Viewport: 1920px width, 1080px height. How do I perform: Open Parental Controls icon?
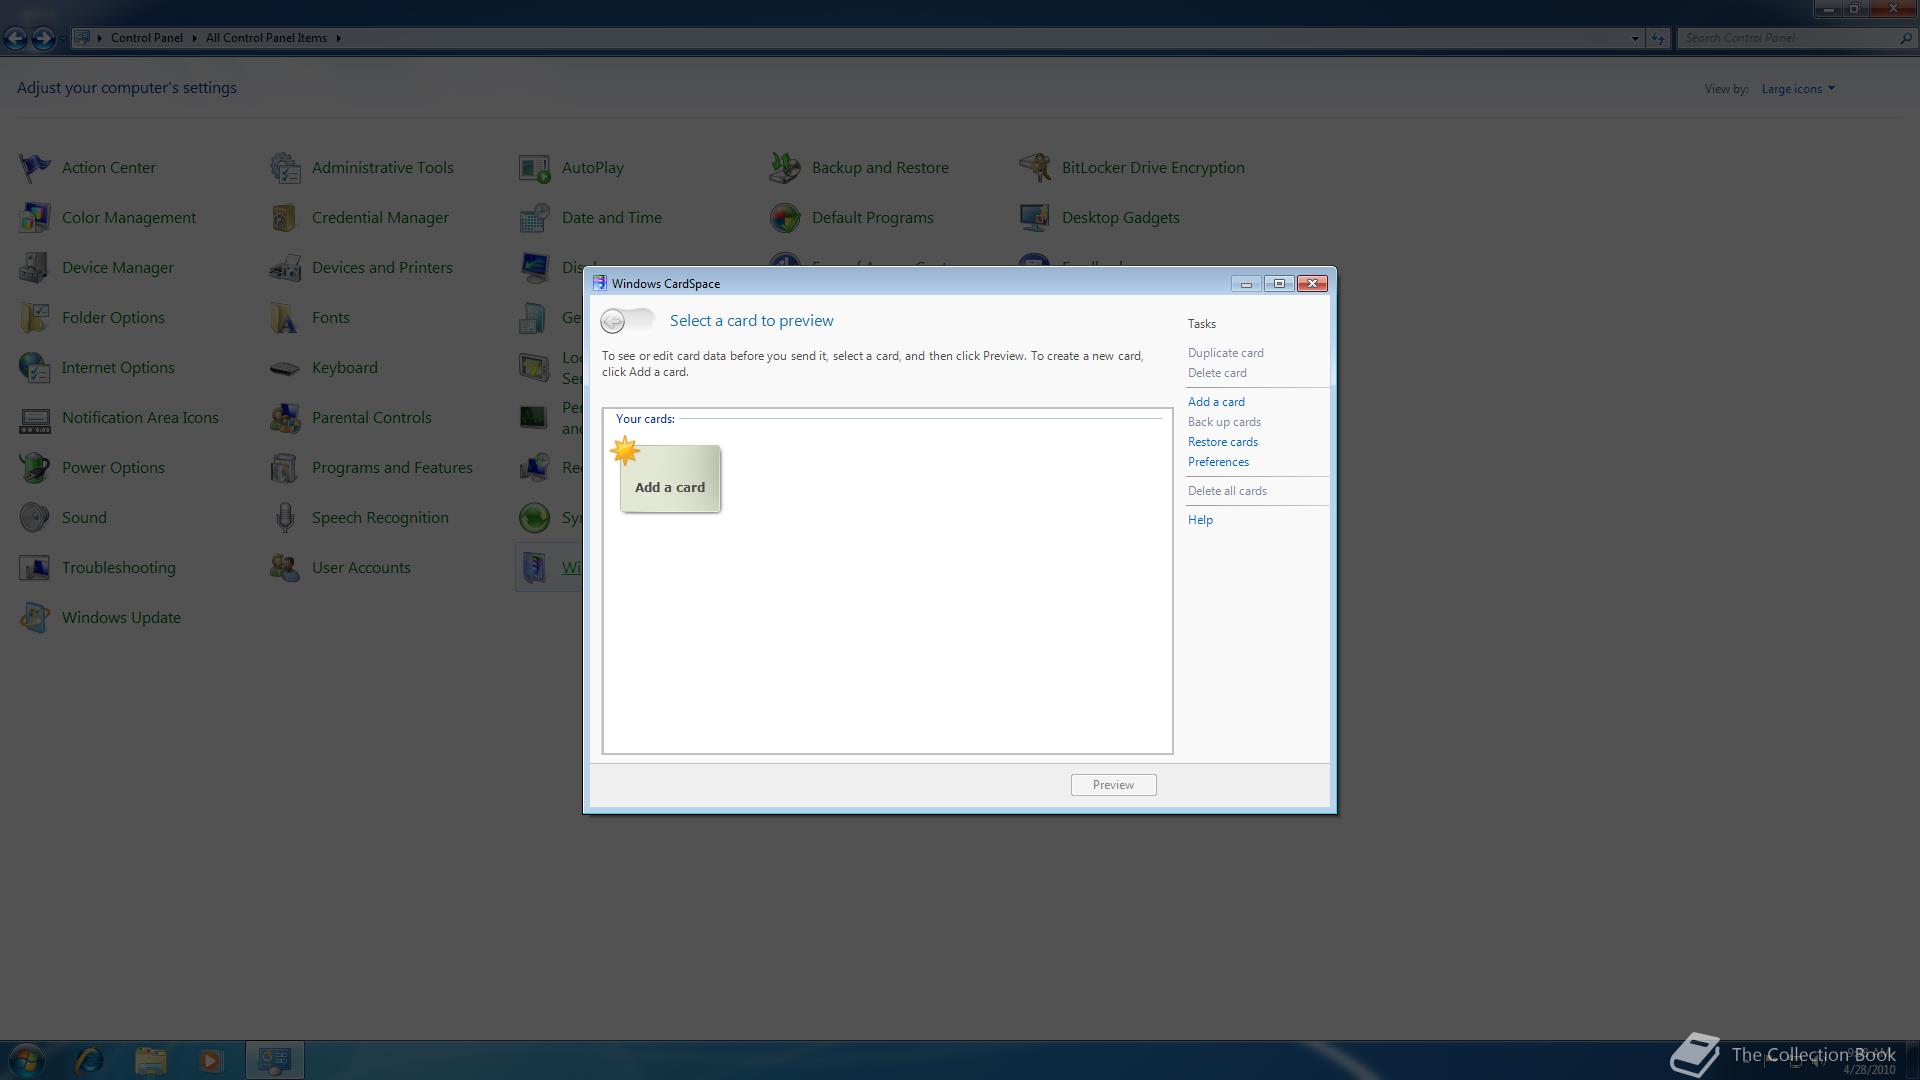pos(285,417)
